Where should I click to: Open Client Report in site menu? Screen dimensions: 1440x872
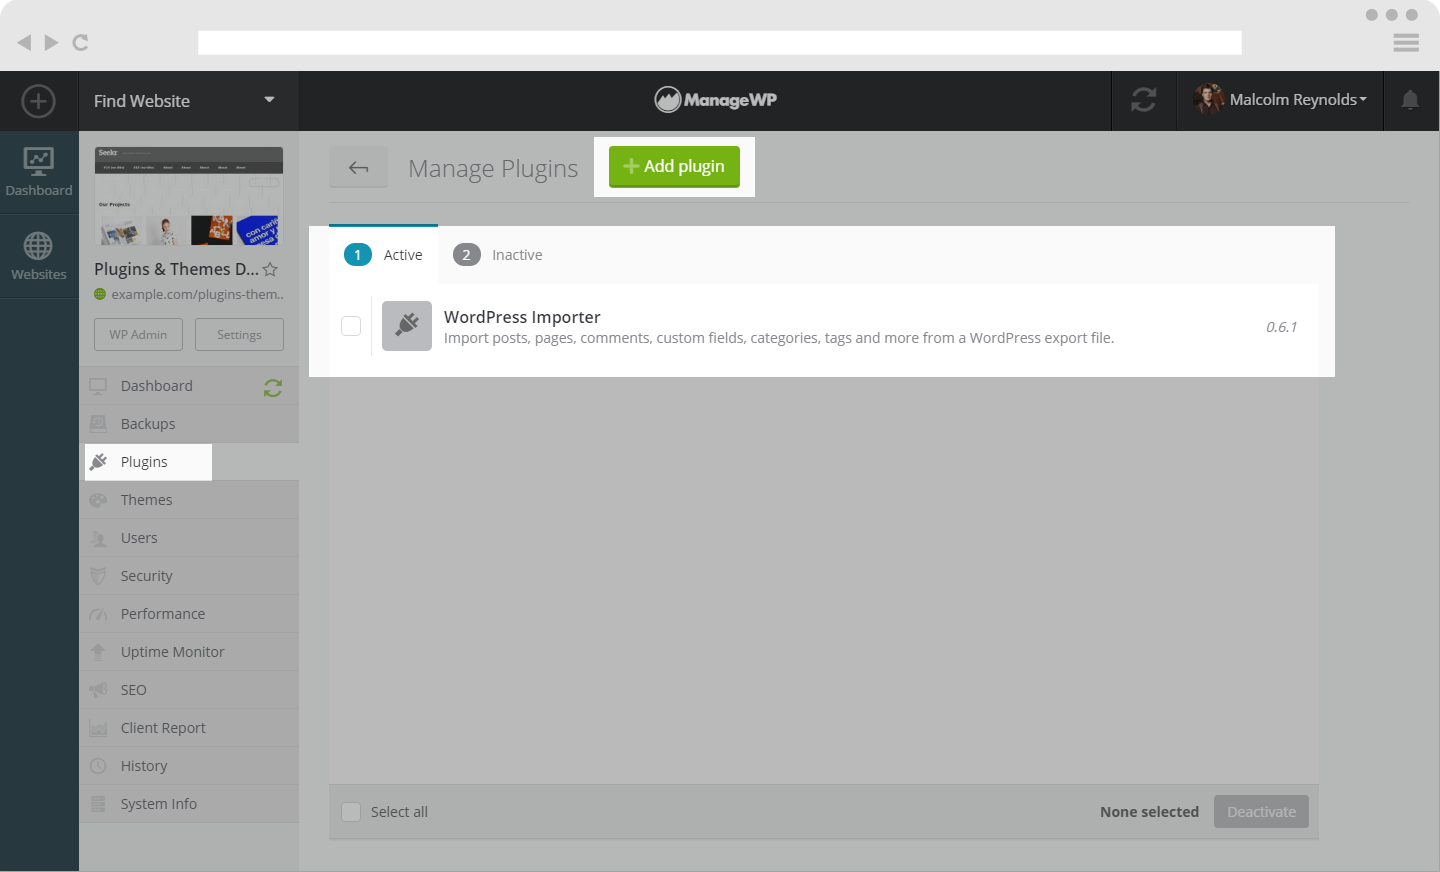[189, 728]
